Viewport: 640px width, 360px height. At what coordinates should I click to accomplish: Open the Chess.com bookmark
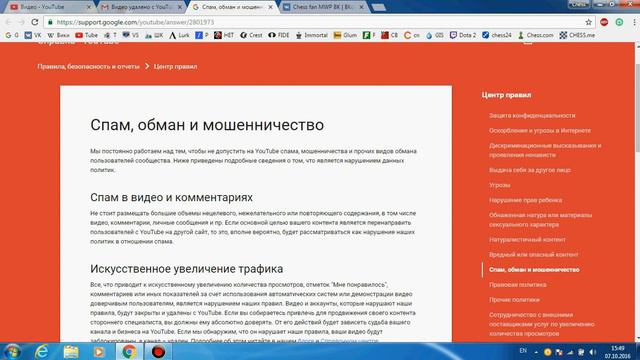536,35
